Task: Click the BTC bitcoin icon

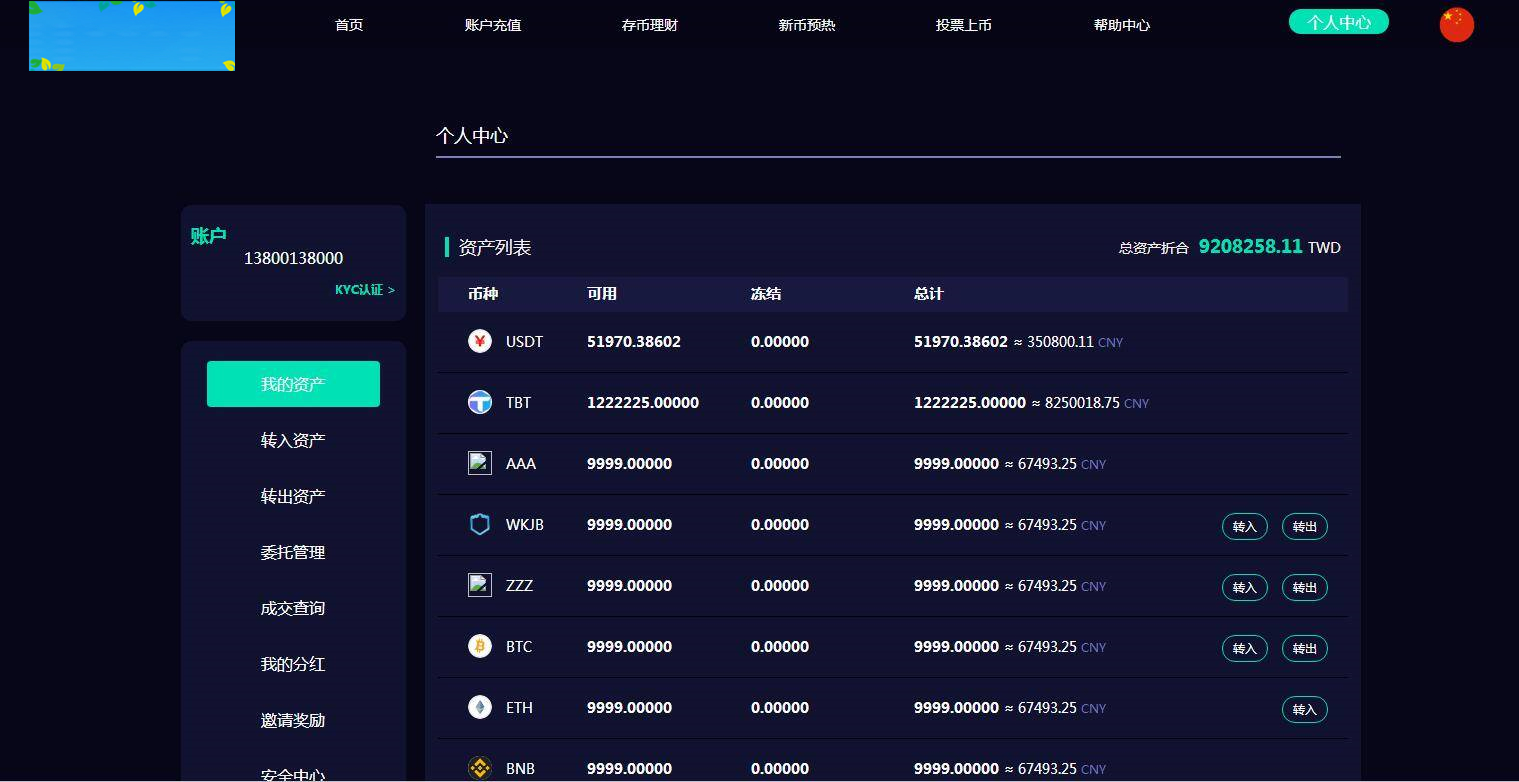Action: coord(480,647)
